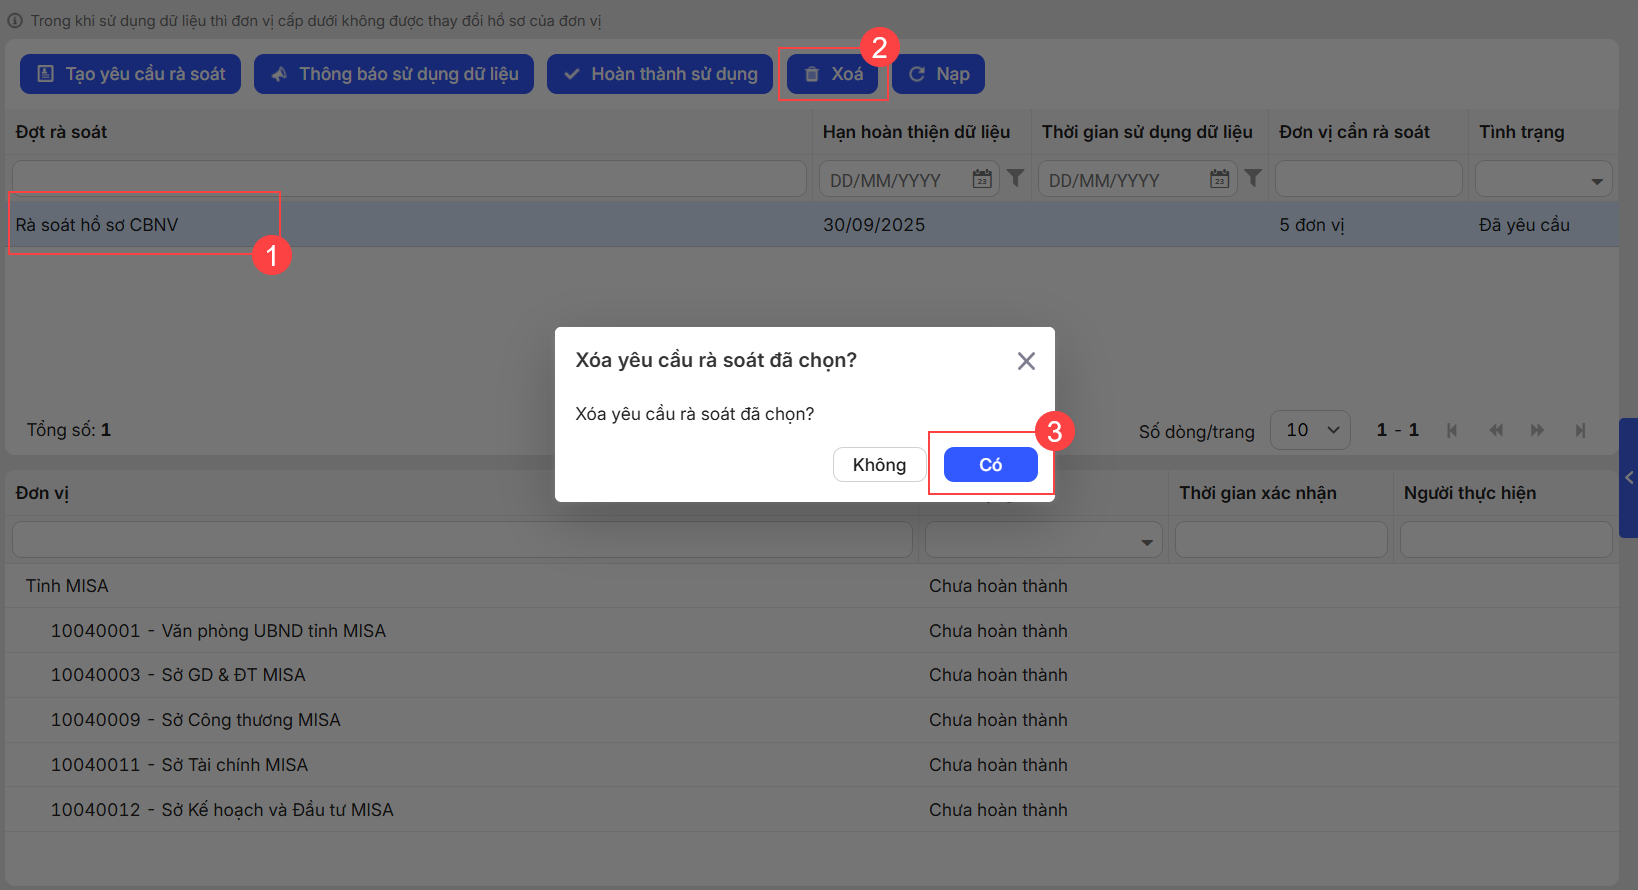
Task: Click filter funnel icon for Thời gian sử dụng dữ liệu
Action: coord(1253,178)
